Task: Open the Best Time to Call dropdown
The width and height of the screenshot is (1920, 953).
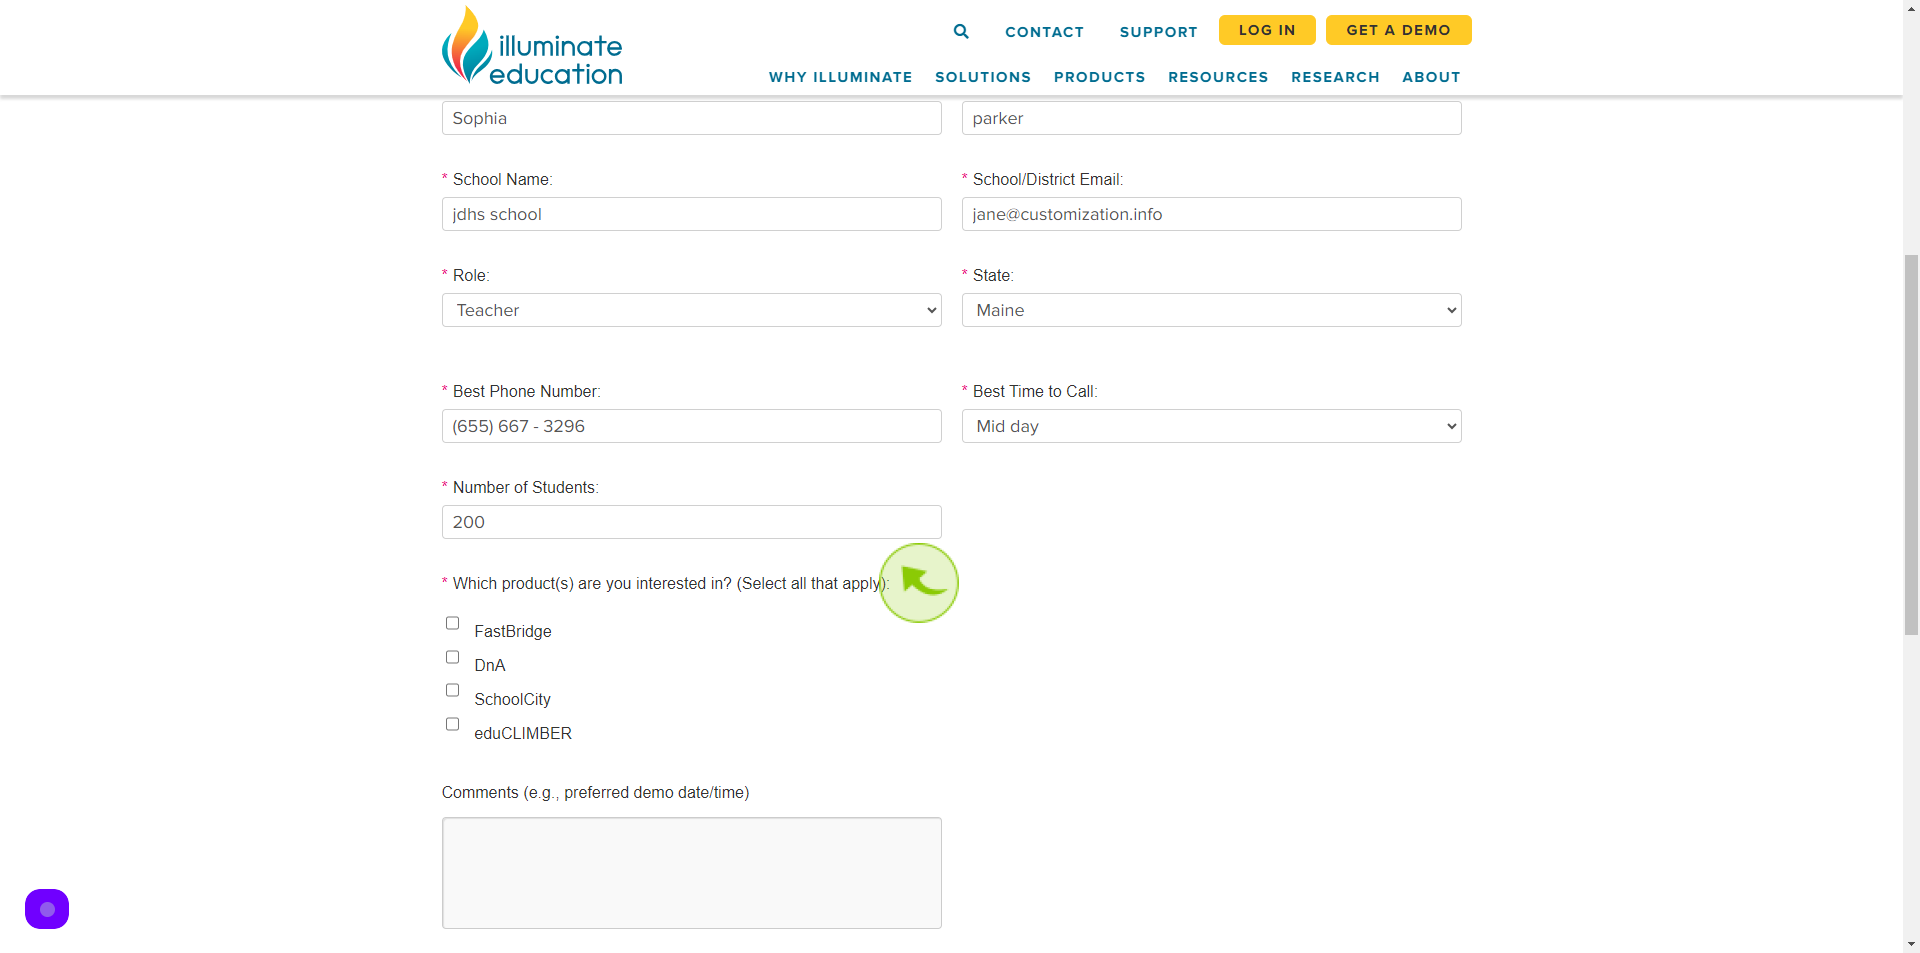Action: pos(1212,426)
